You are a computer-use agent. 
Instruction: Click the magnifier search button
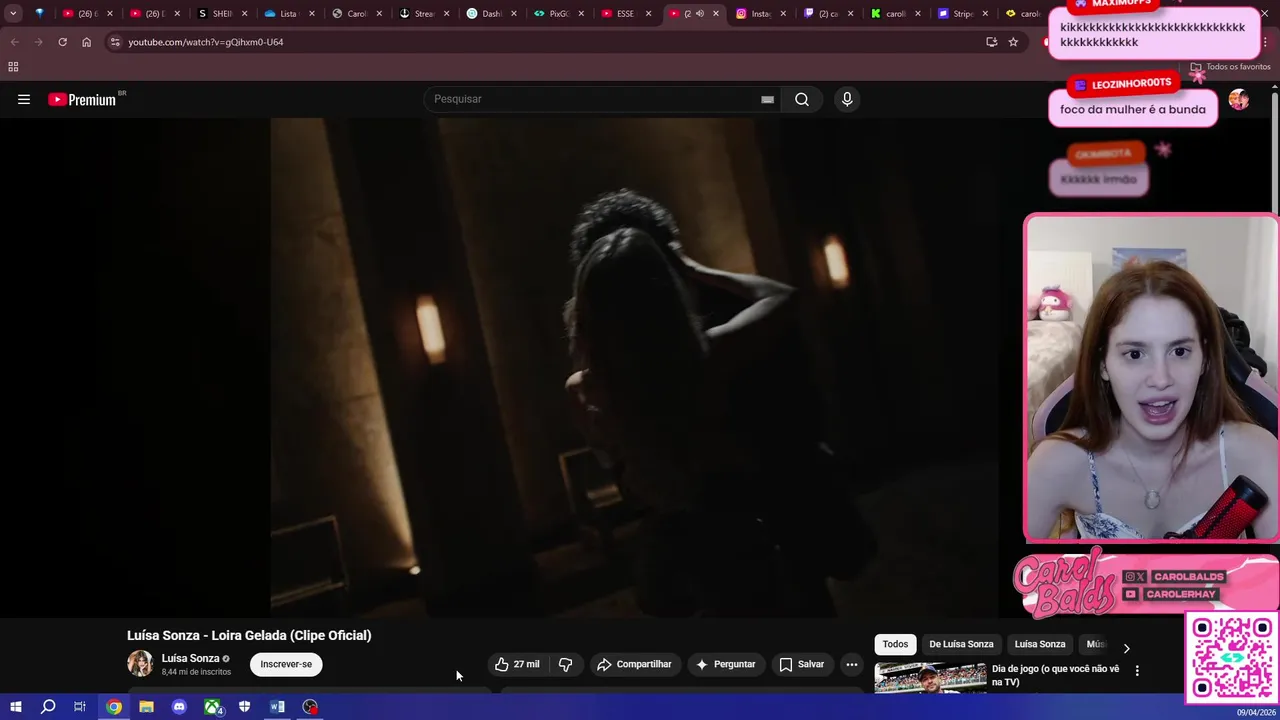point(802,99)
